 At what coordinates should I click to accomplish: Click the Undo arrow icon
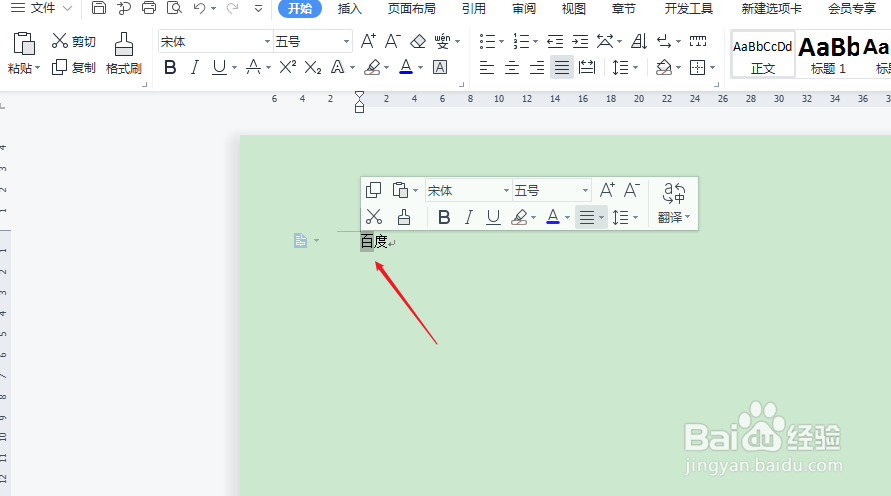[x=199, y=8]
